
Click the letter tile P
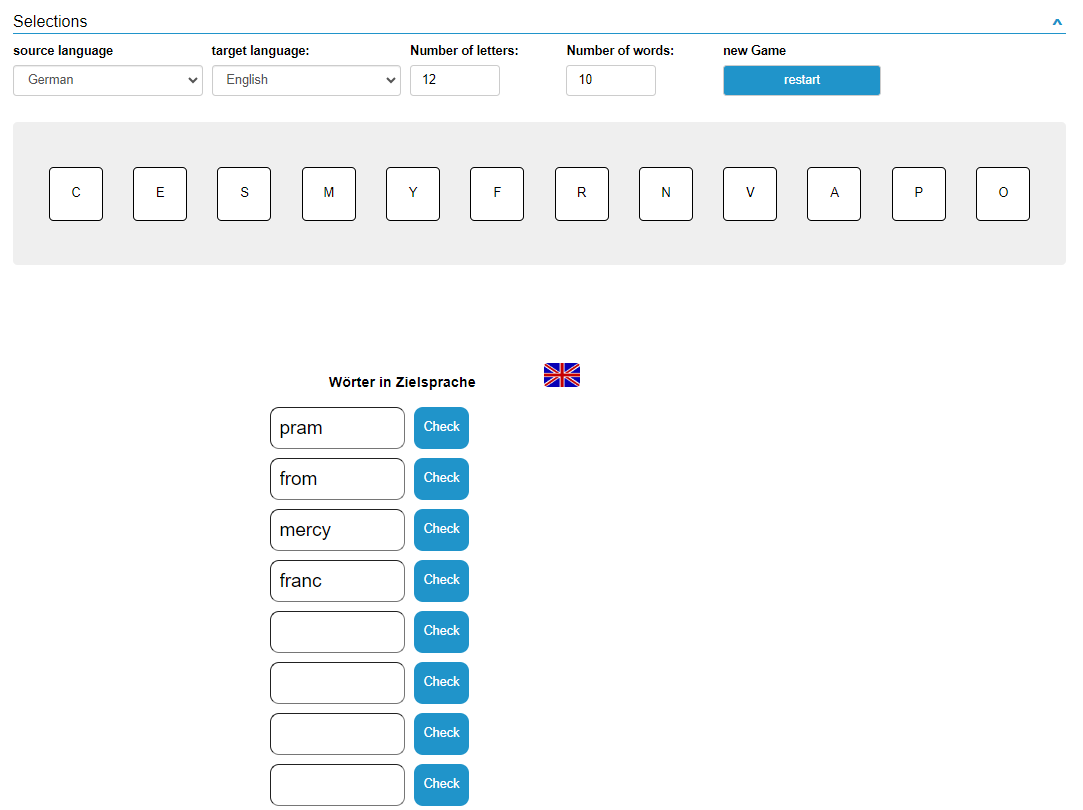(x=918, y=194)
